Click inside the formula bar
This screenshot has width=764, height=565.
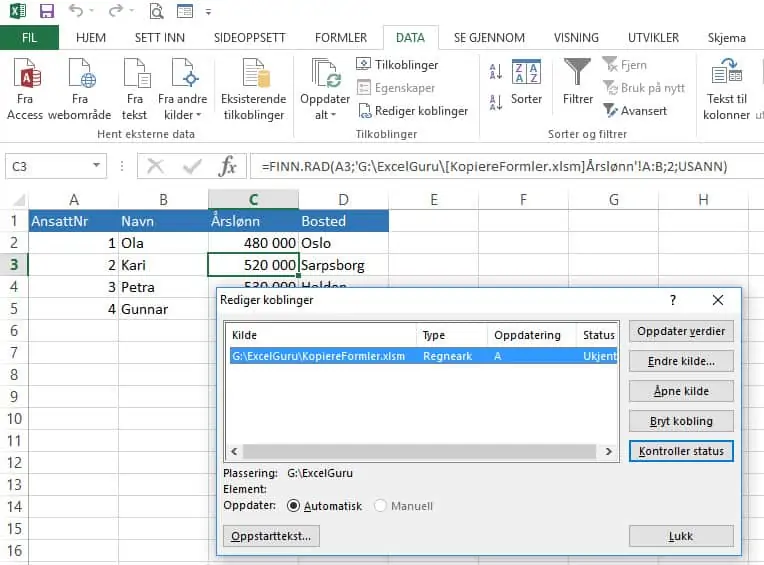pyautogui.click(x=507, y=167)
